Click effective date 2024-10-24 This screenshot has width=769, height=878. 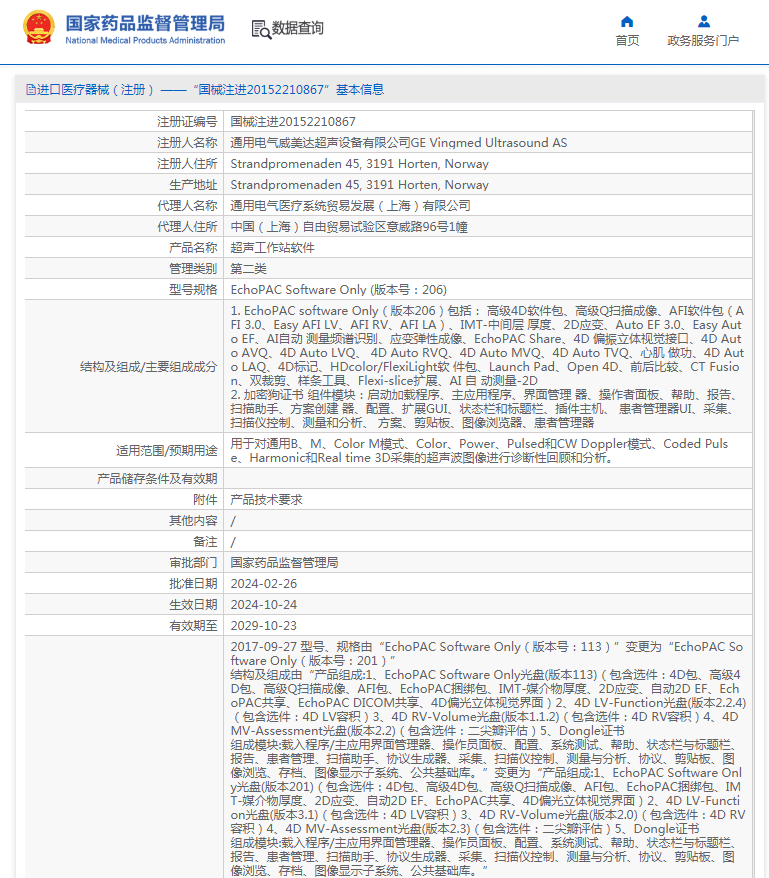pyautogui.click(x=264, y=605)
